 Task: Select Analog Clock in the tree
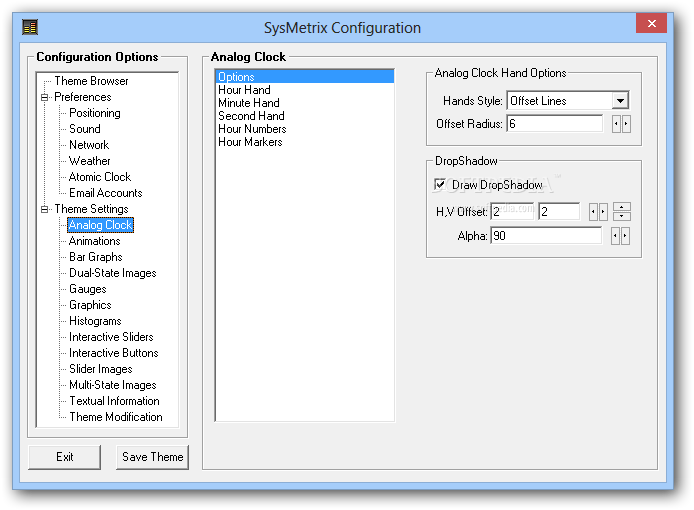tap(100, 225)
